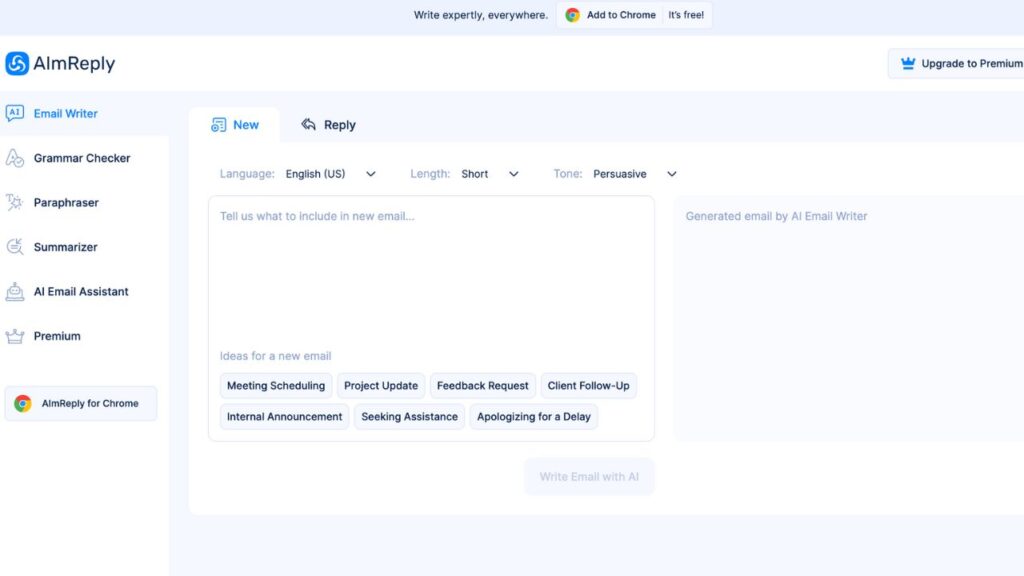The width and height of the screenshot is (1024, 576).
Task: Choose Project Update idea chip
Action: [381, 386]
